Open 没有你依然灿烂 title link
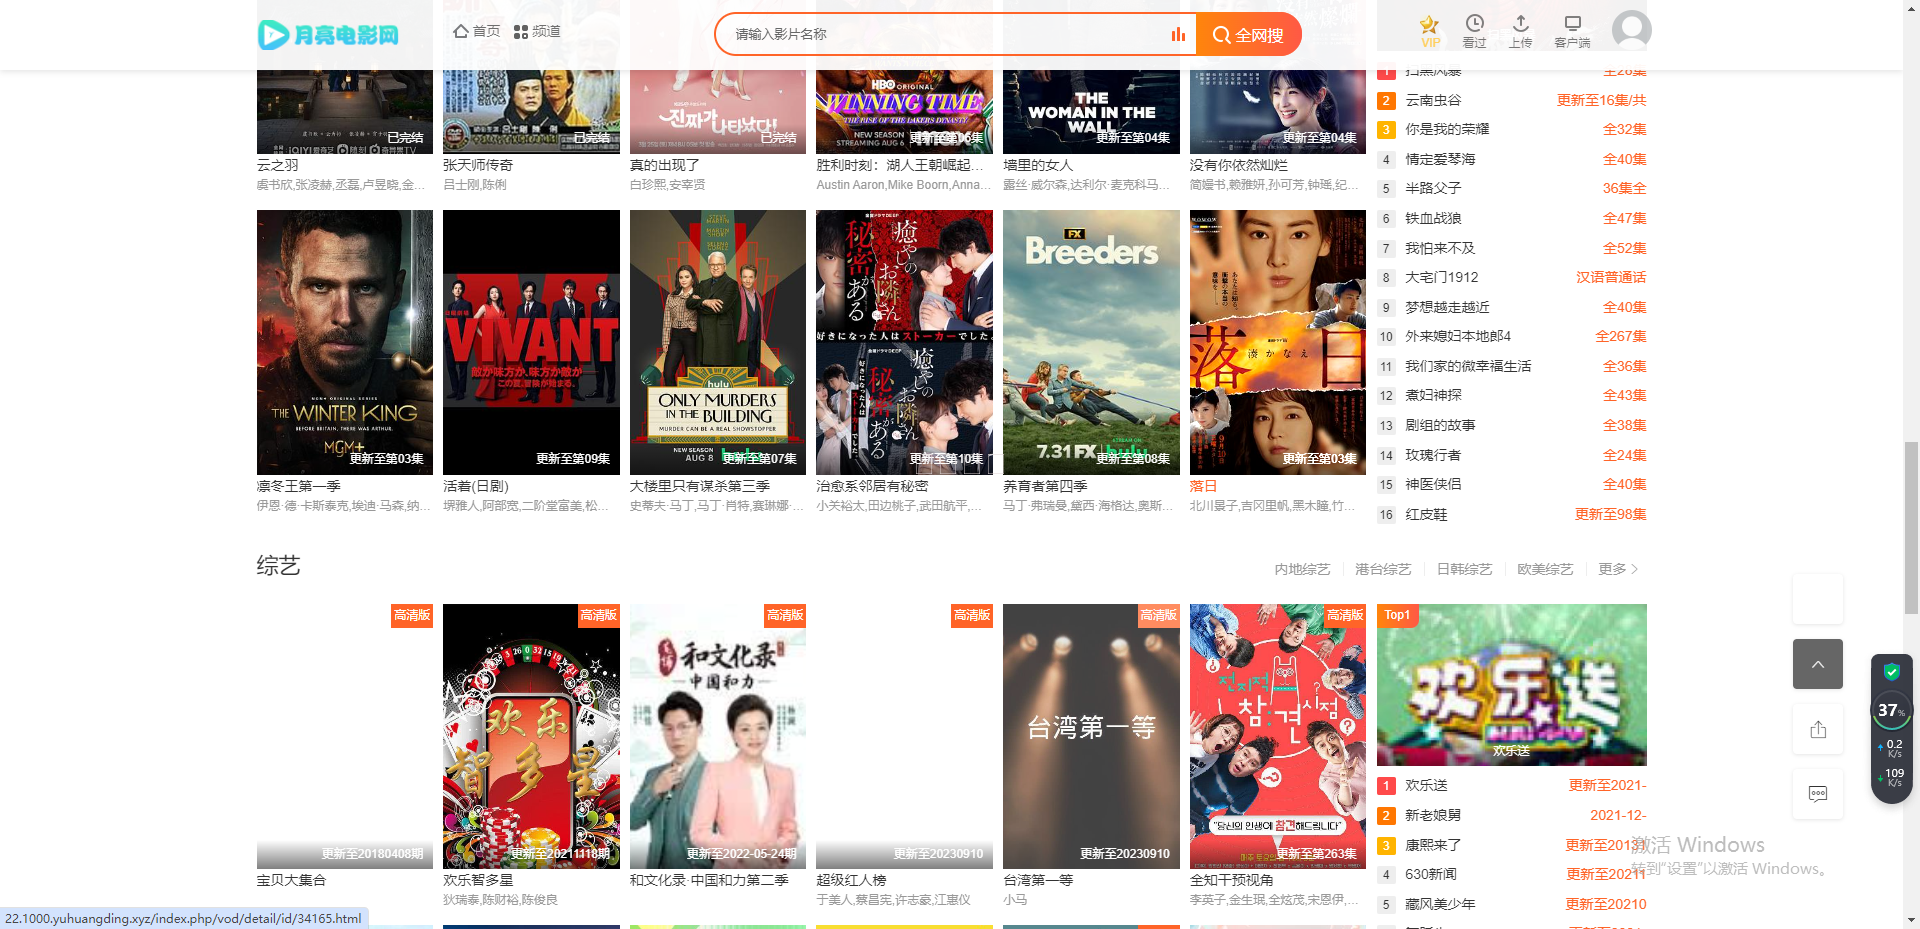Viewport: 1920px width, 929px height. [1239, 165]
